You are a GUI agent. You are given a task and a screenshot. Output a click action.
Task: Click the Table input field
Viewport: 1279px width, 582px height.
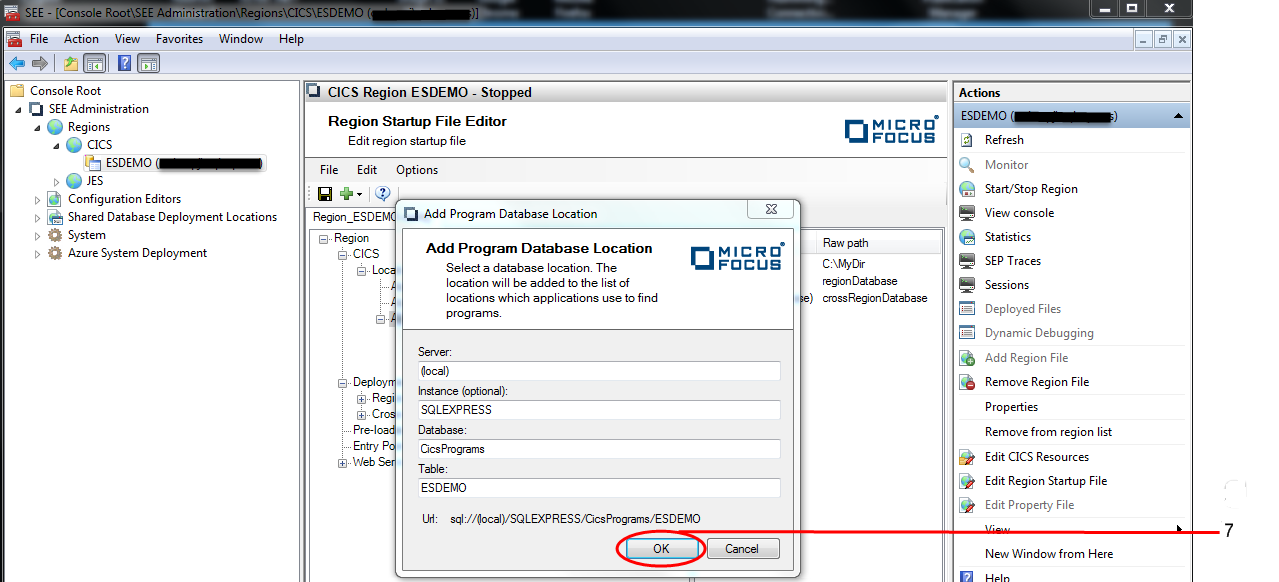[599, 488]
